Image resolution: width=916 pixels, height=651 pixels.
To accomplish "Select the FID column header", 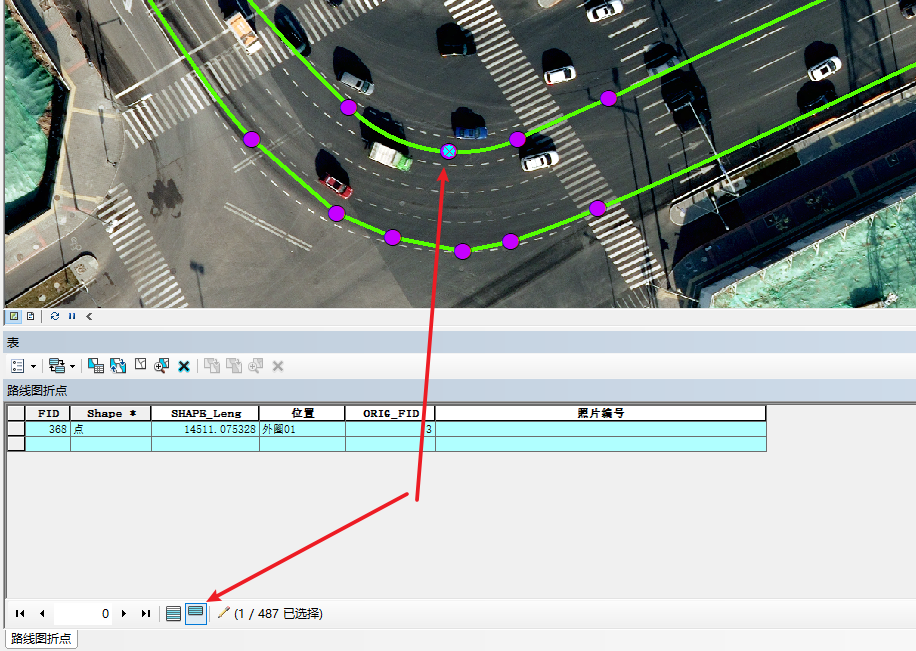I will (48, 413).
